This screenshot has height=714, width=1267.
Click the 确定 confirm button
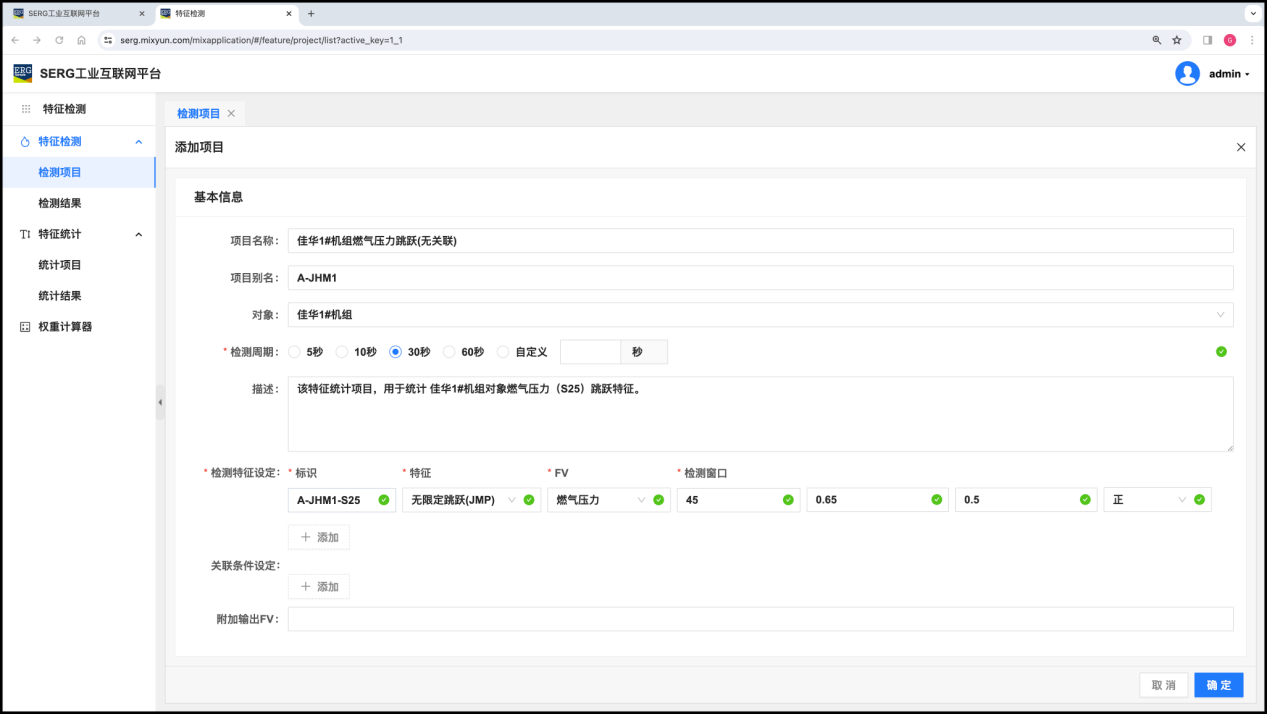pyautogui.click(x=1218, y=685)
